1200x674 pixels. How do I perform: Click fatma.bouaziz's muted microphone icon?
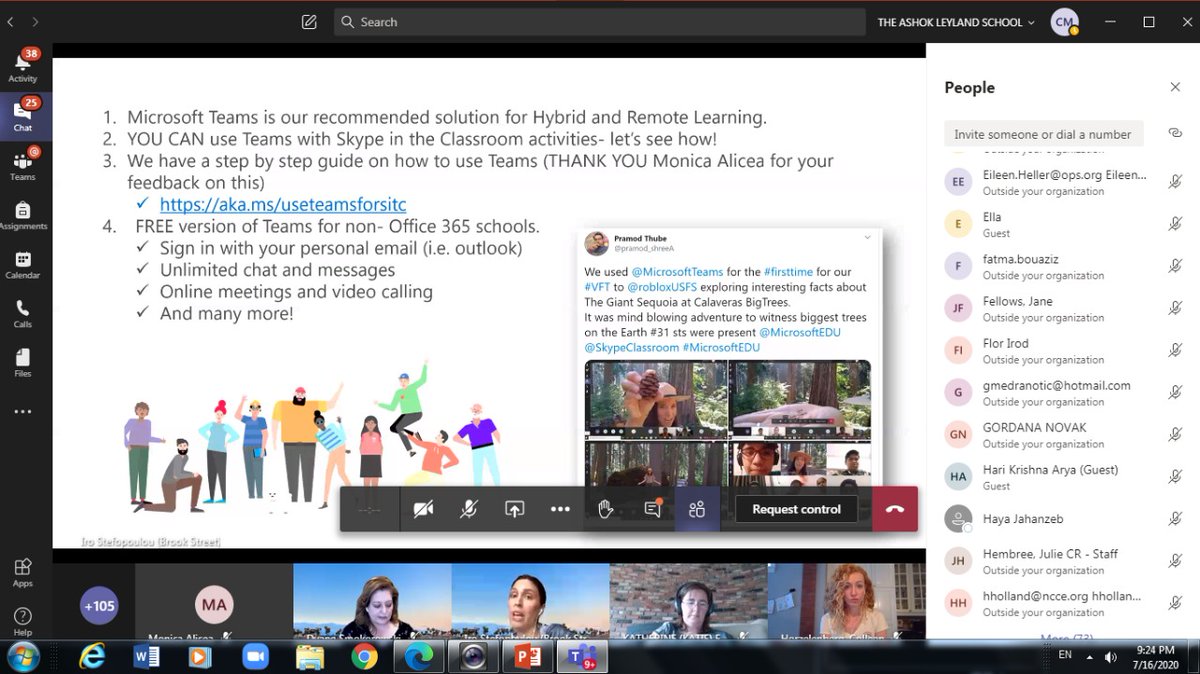1175,266
